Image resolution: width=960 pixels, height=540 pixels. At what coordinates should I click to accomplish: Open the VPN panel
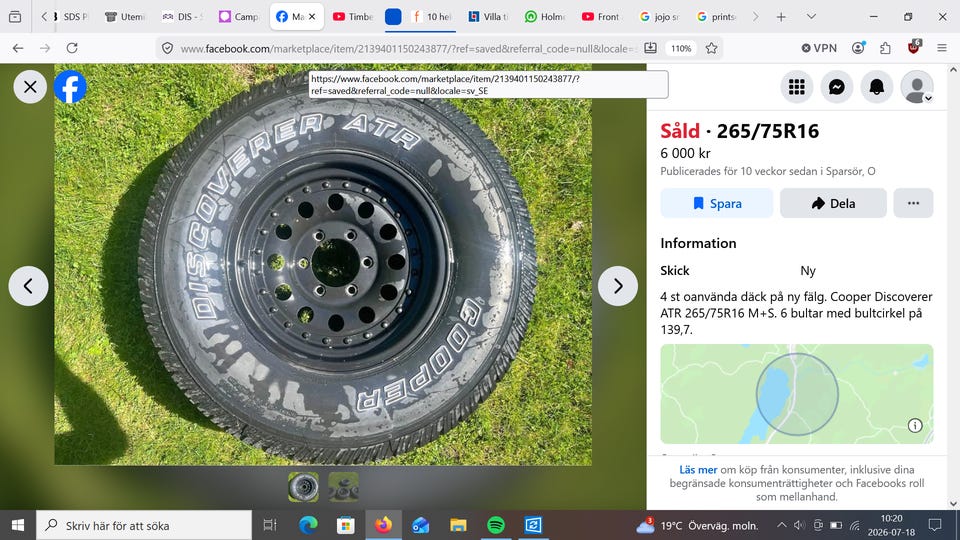tap(819, 48)
